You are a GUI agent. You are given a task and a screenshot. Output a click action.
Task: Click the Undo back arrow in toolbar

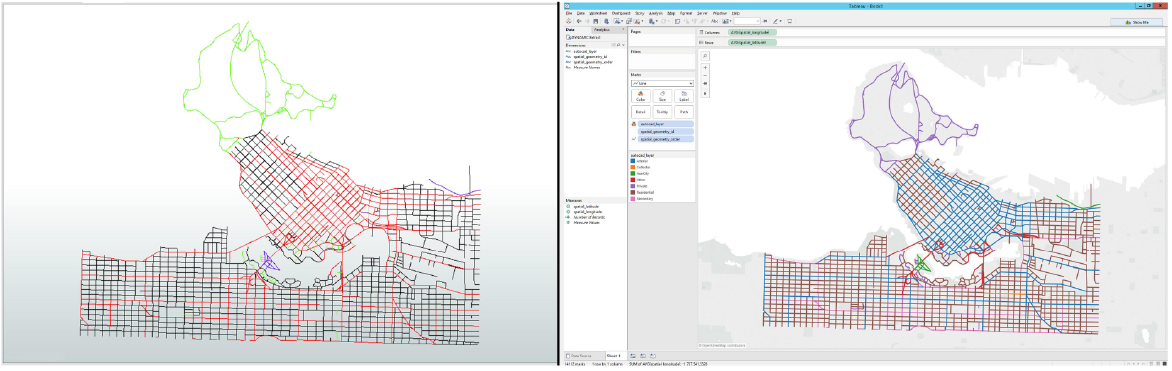[579, 22]
